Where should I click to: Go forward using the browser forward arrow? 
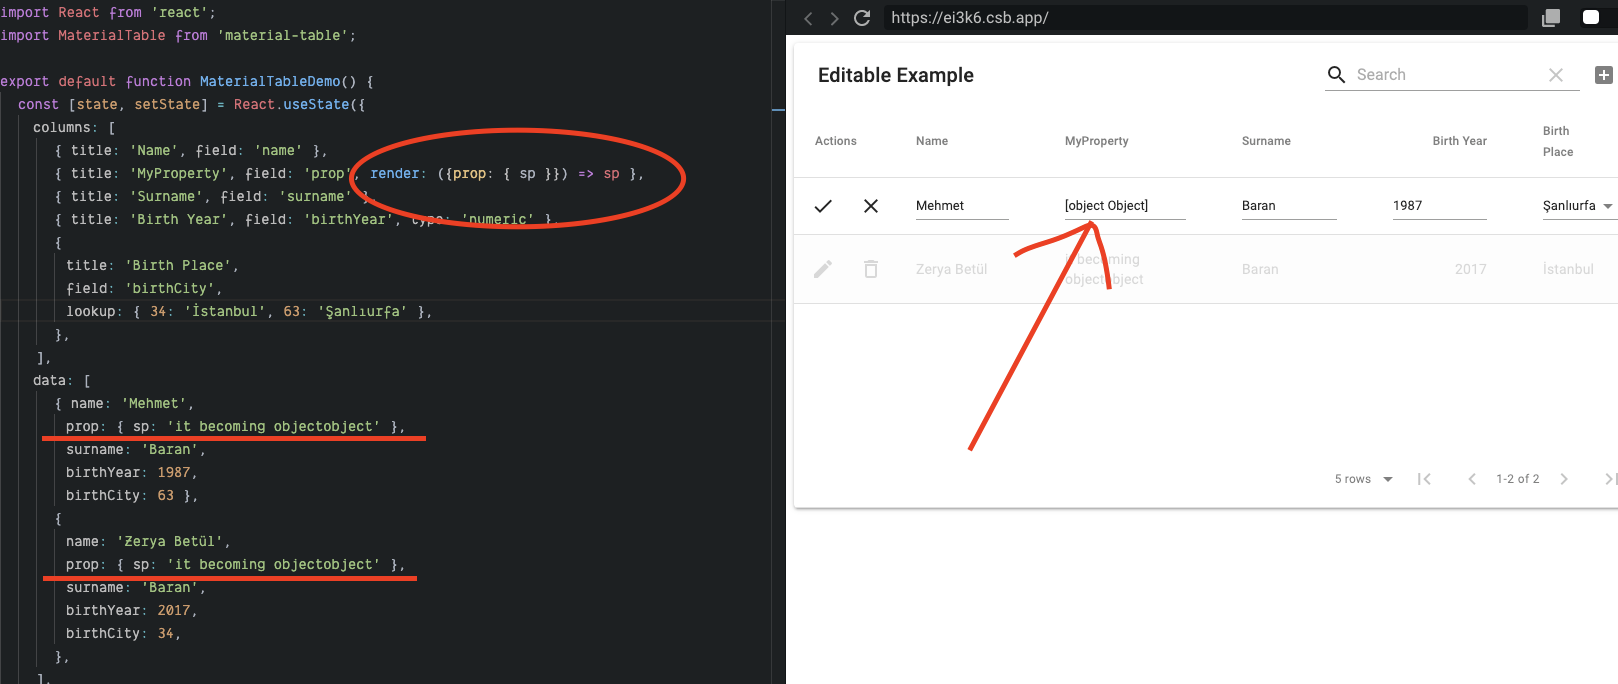pyautogui.click(x=835, y=18)
